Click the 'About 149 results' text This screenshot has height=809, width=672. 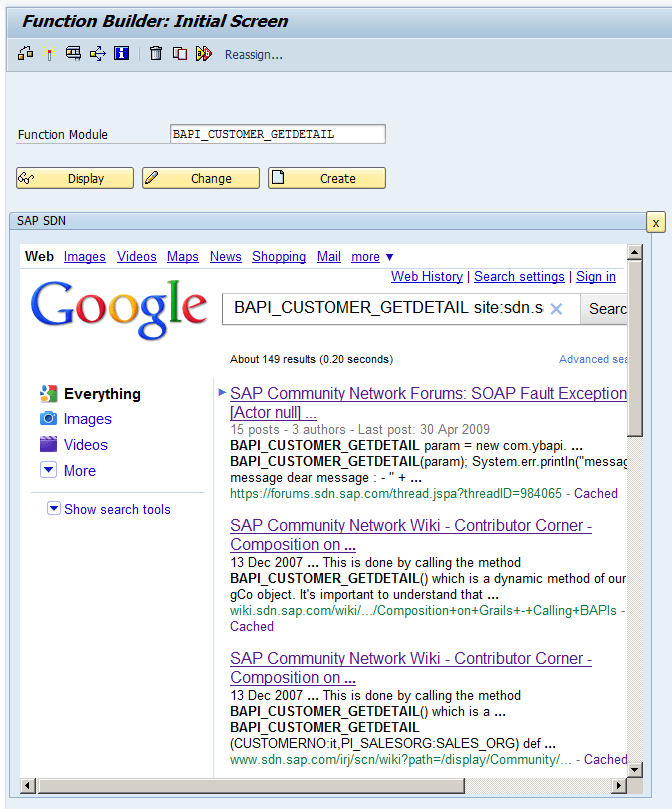(x=311, y=359)
